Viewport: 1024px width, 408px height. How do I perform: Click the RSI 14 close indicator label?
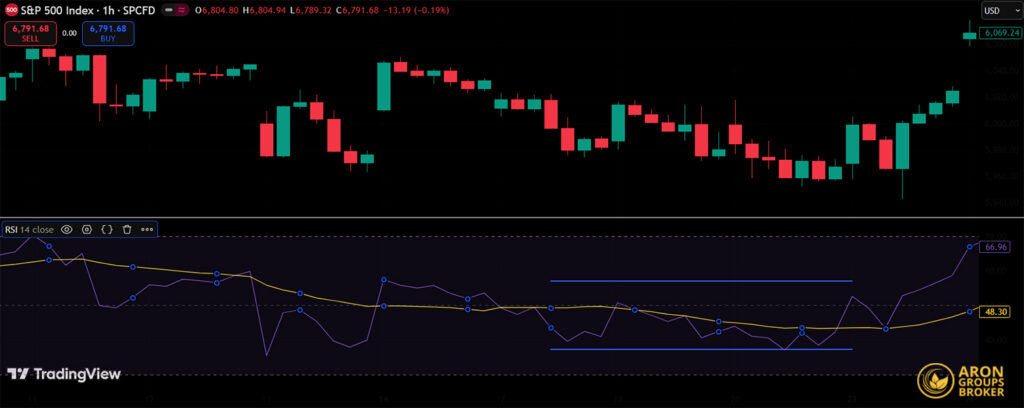[29, 229]
